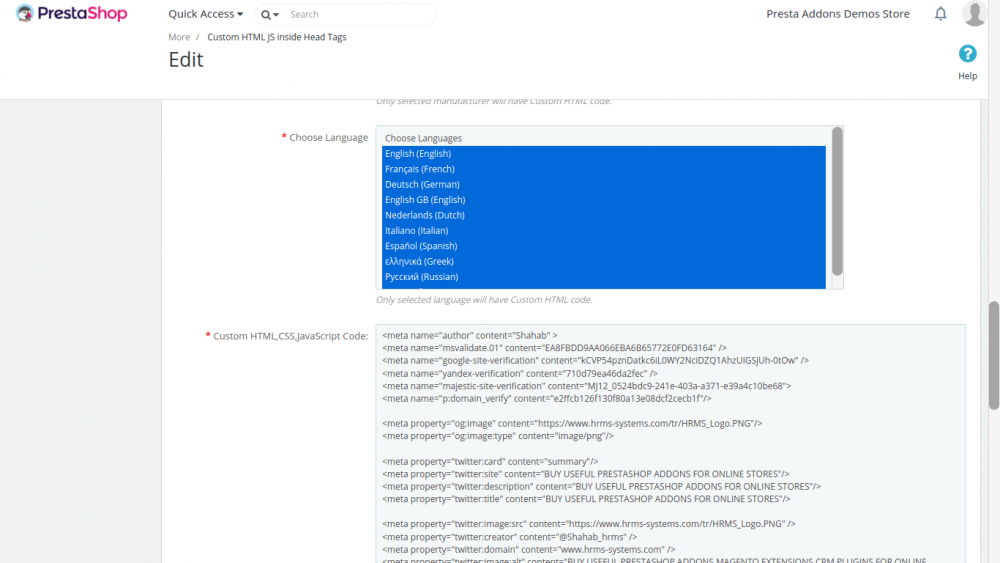Click the twitter:image:src meta line
The image size is (1000, 563).
[x=588, y=524]
